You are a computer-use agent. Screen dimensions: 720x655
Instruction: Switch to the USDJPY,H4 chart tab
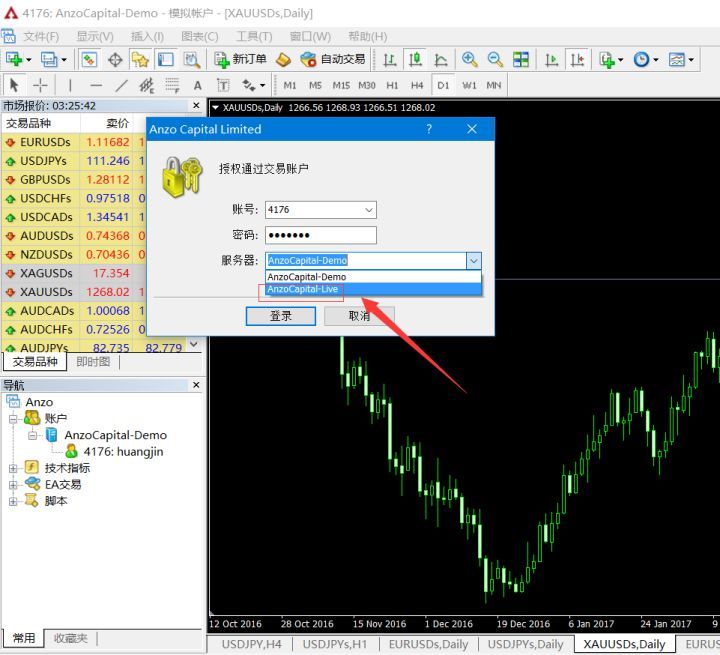[x=251, y=644]
